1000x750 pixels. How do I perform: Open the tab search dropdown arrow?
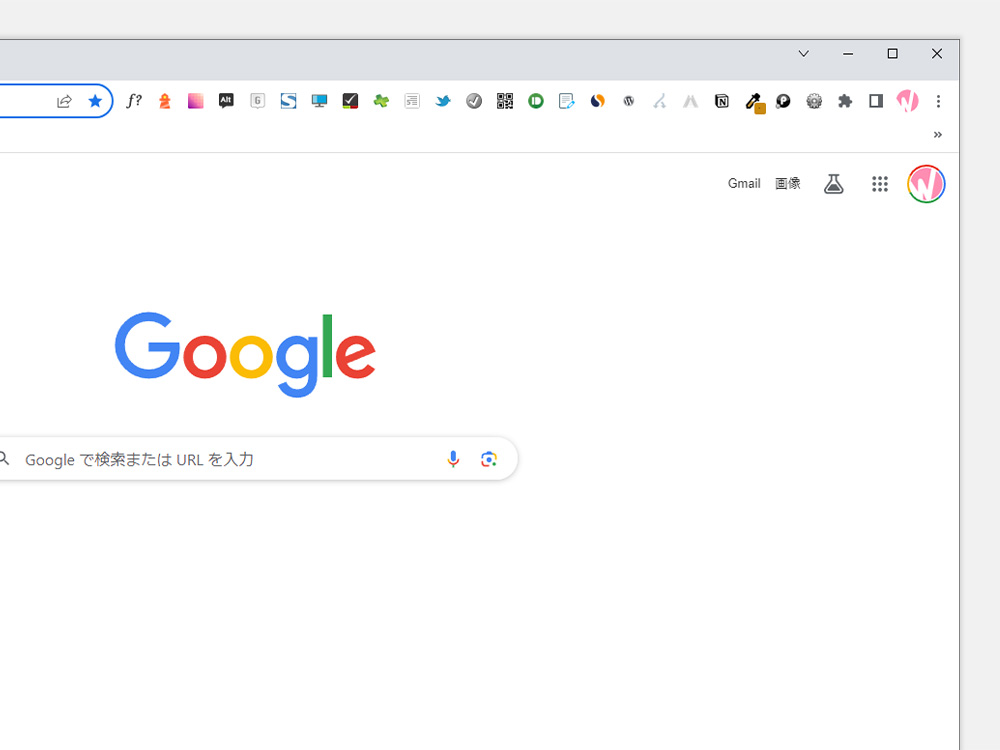tap(804, 54)
